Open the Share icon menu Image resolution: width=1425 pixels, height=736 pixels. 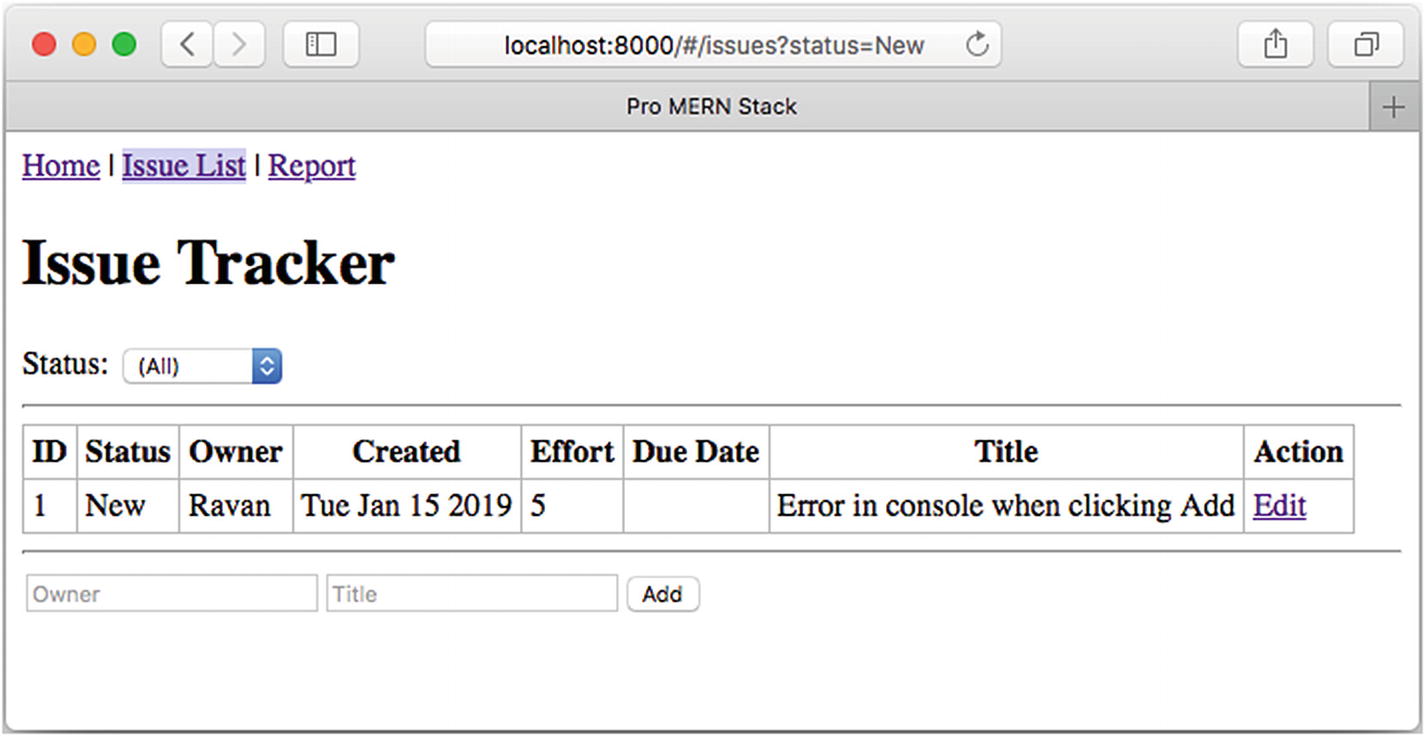pos(1275,45)
